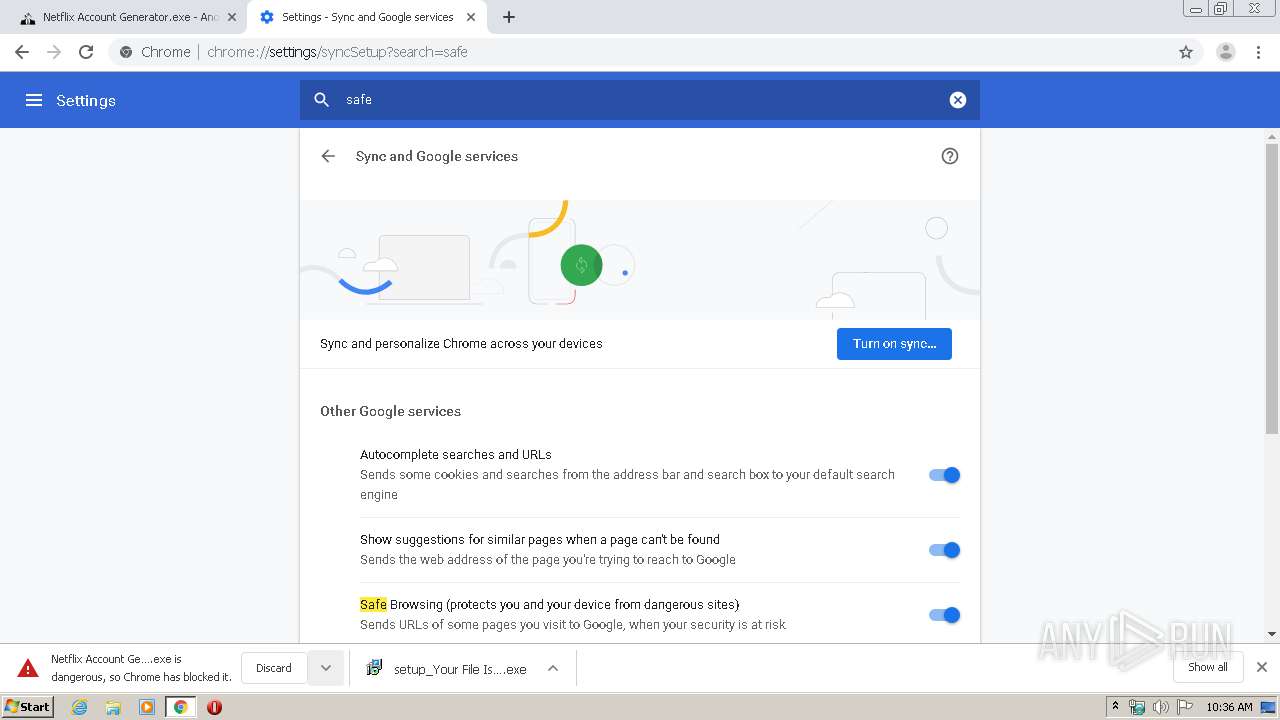Image resolution: width=1280 pixels, height=720 pixels.
Task: Open the media player taskbar icon
Action: pyautogui.click(x=147, y=707)
